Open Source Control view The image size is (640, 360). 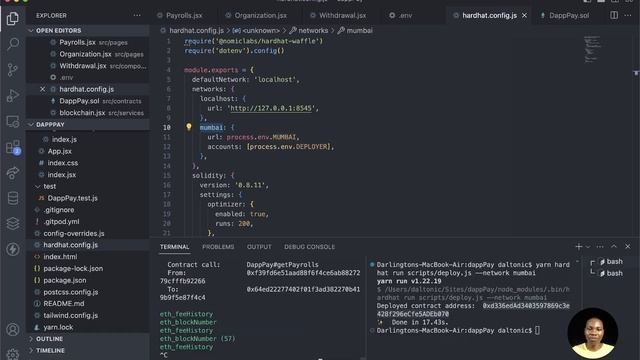(x=13, y=70)
